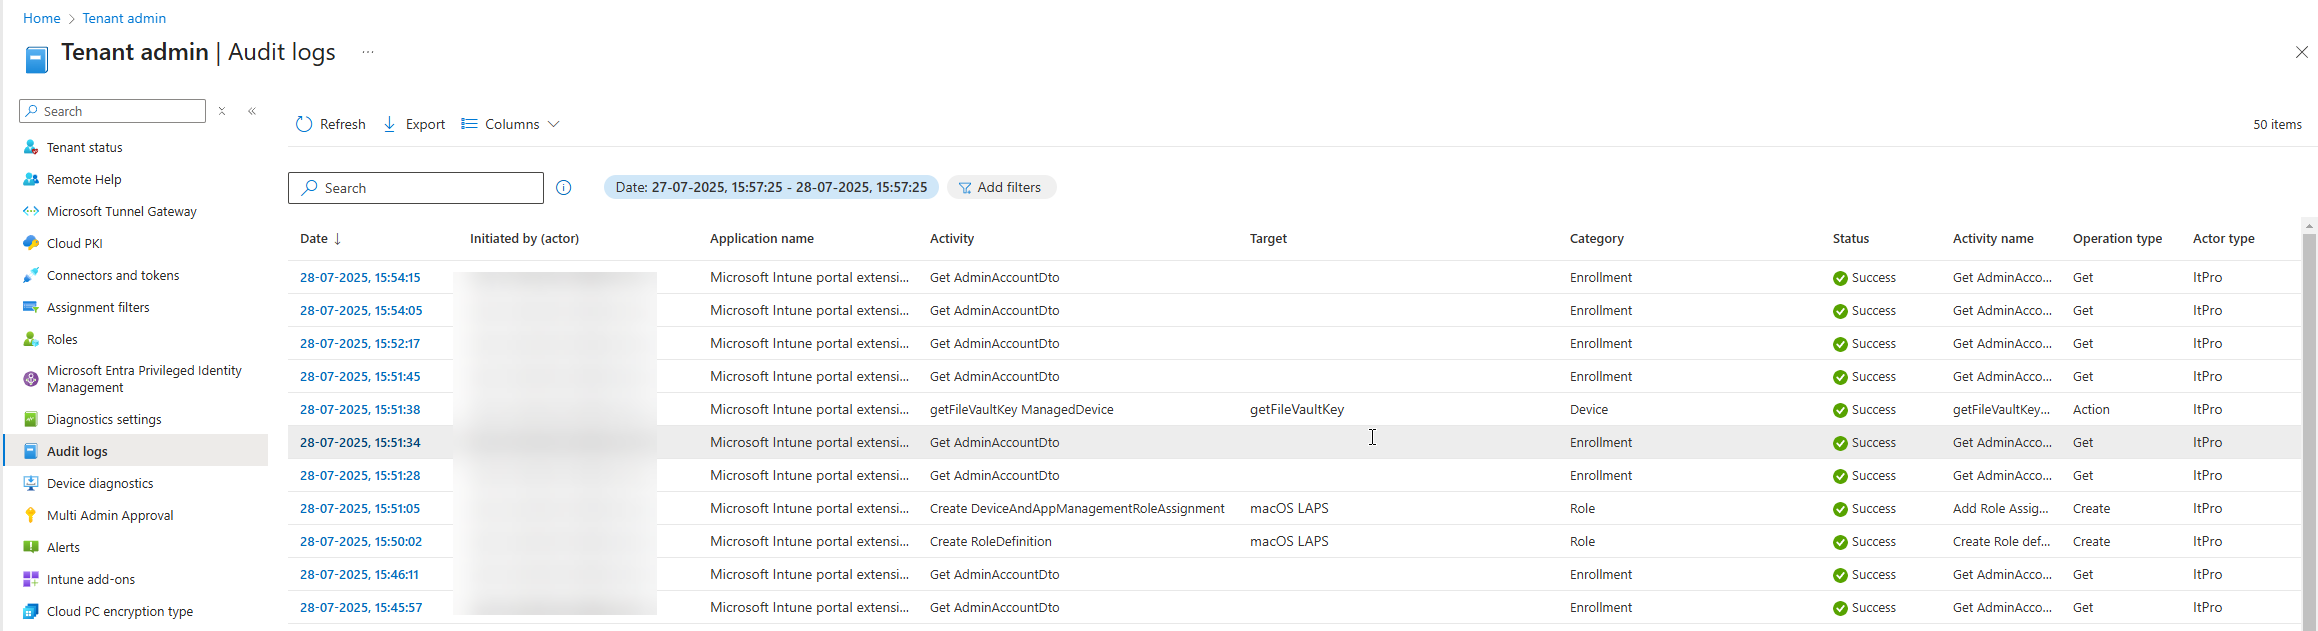The height and width of the screenshot is (631, 2318).
Task: Sort by Initiated by (actor) column
Action: [524, 238]
